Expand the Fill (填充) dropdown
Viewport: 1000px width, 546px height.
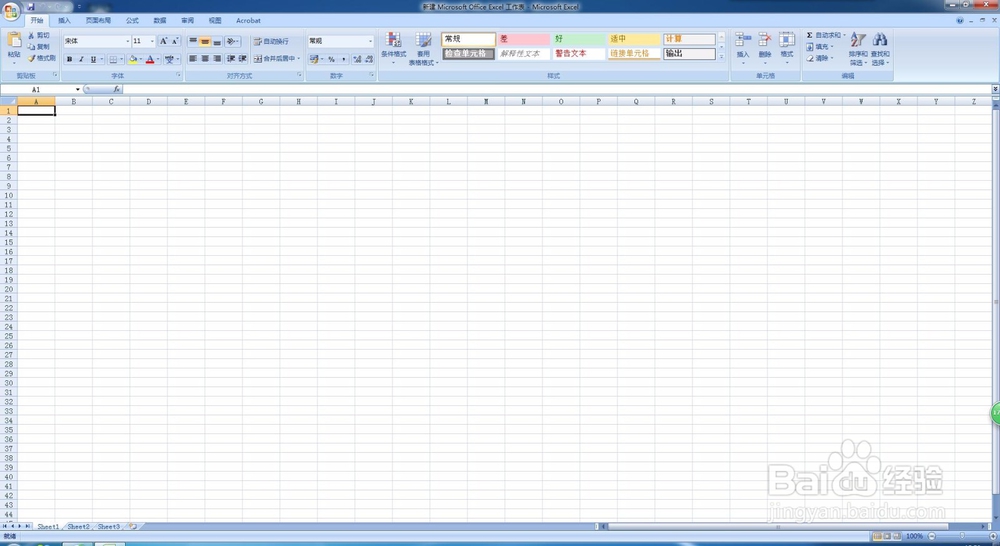click(832, 47)
